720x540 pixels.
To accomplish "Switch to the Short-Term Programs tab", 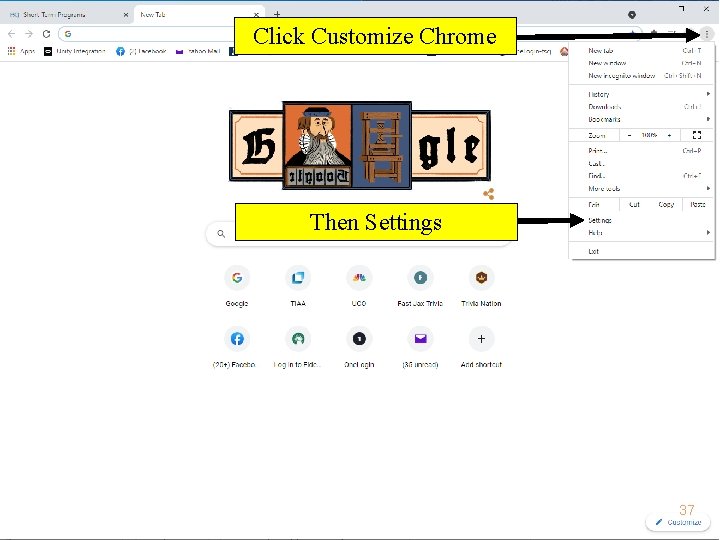I will (67, 15).
